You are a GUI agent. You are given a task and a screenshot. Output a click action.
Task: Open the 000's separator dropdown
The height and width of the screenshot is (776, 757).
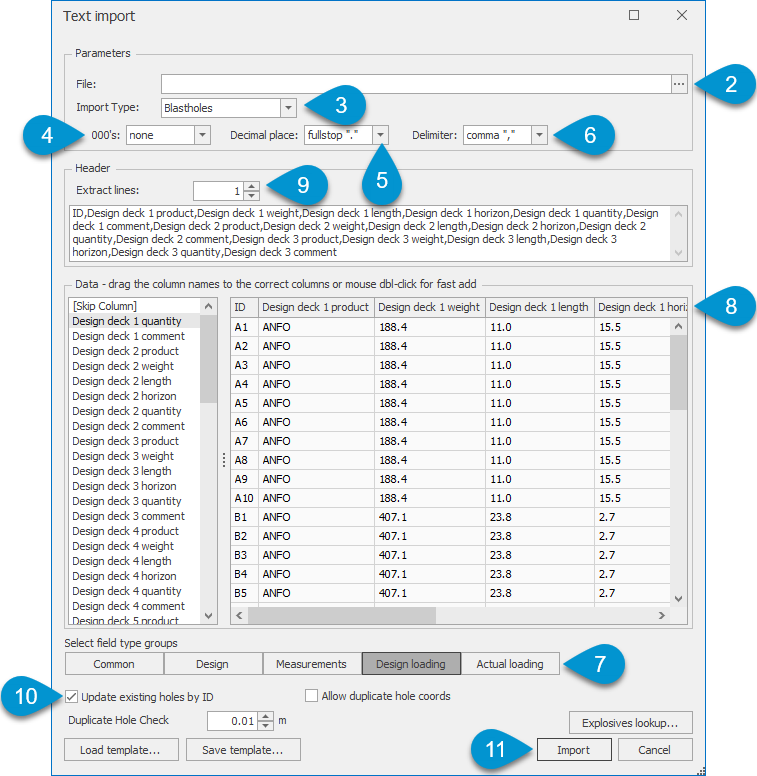tap(202, 135)
